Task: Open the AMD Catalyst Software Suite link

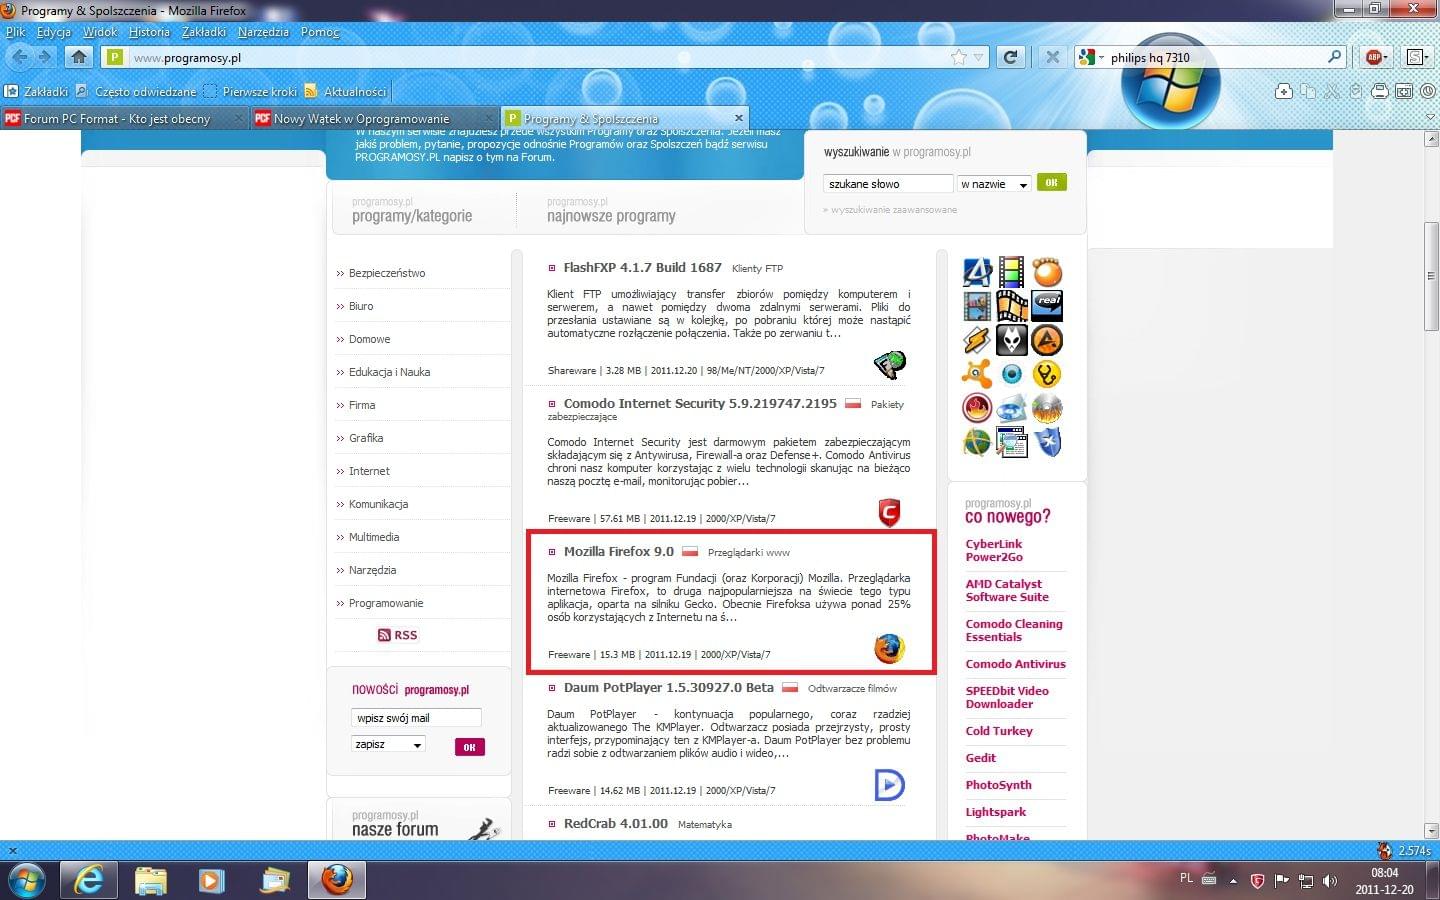Action: [1007, 590]
